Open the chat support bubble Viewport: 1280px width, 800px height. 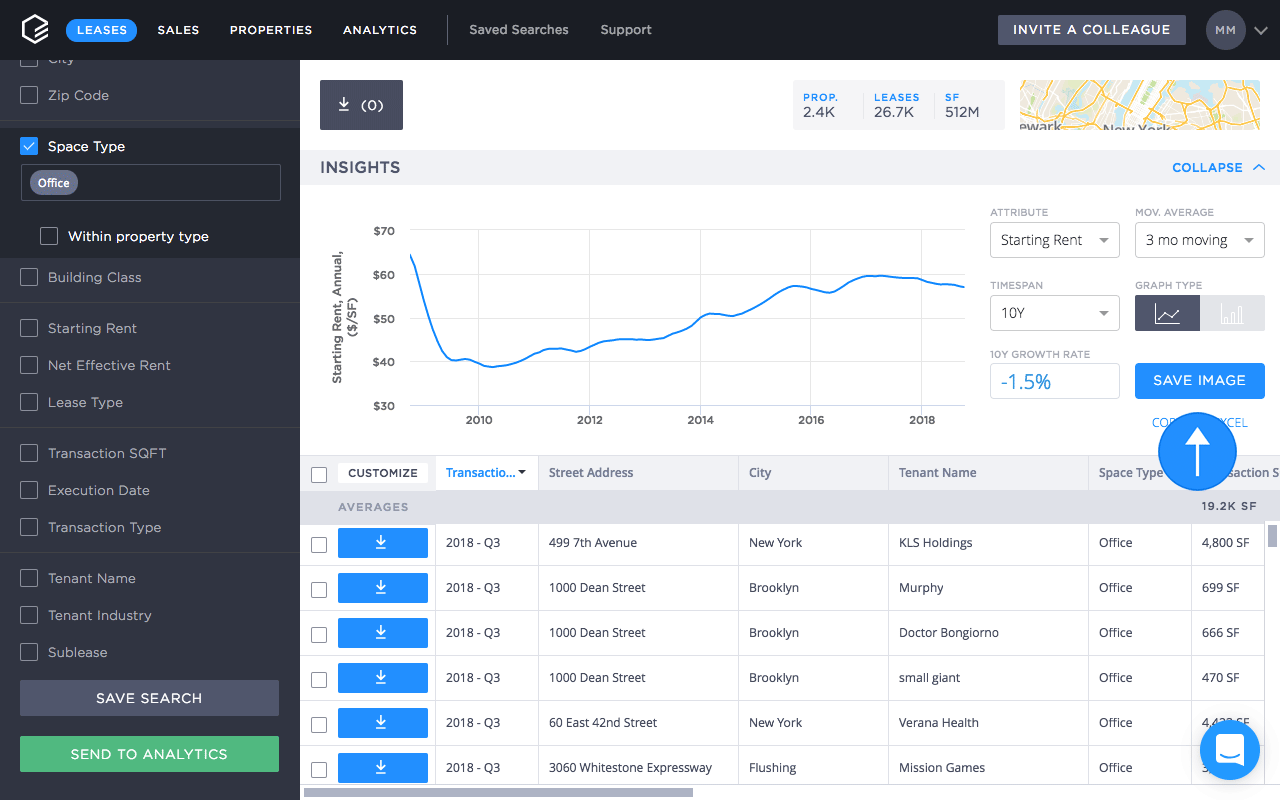(x=1229, y=748)
